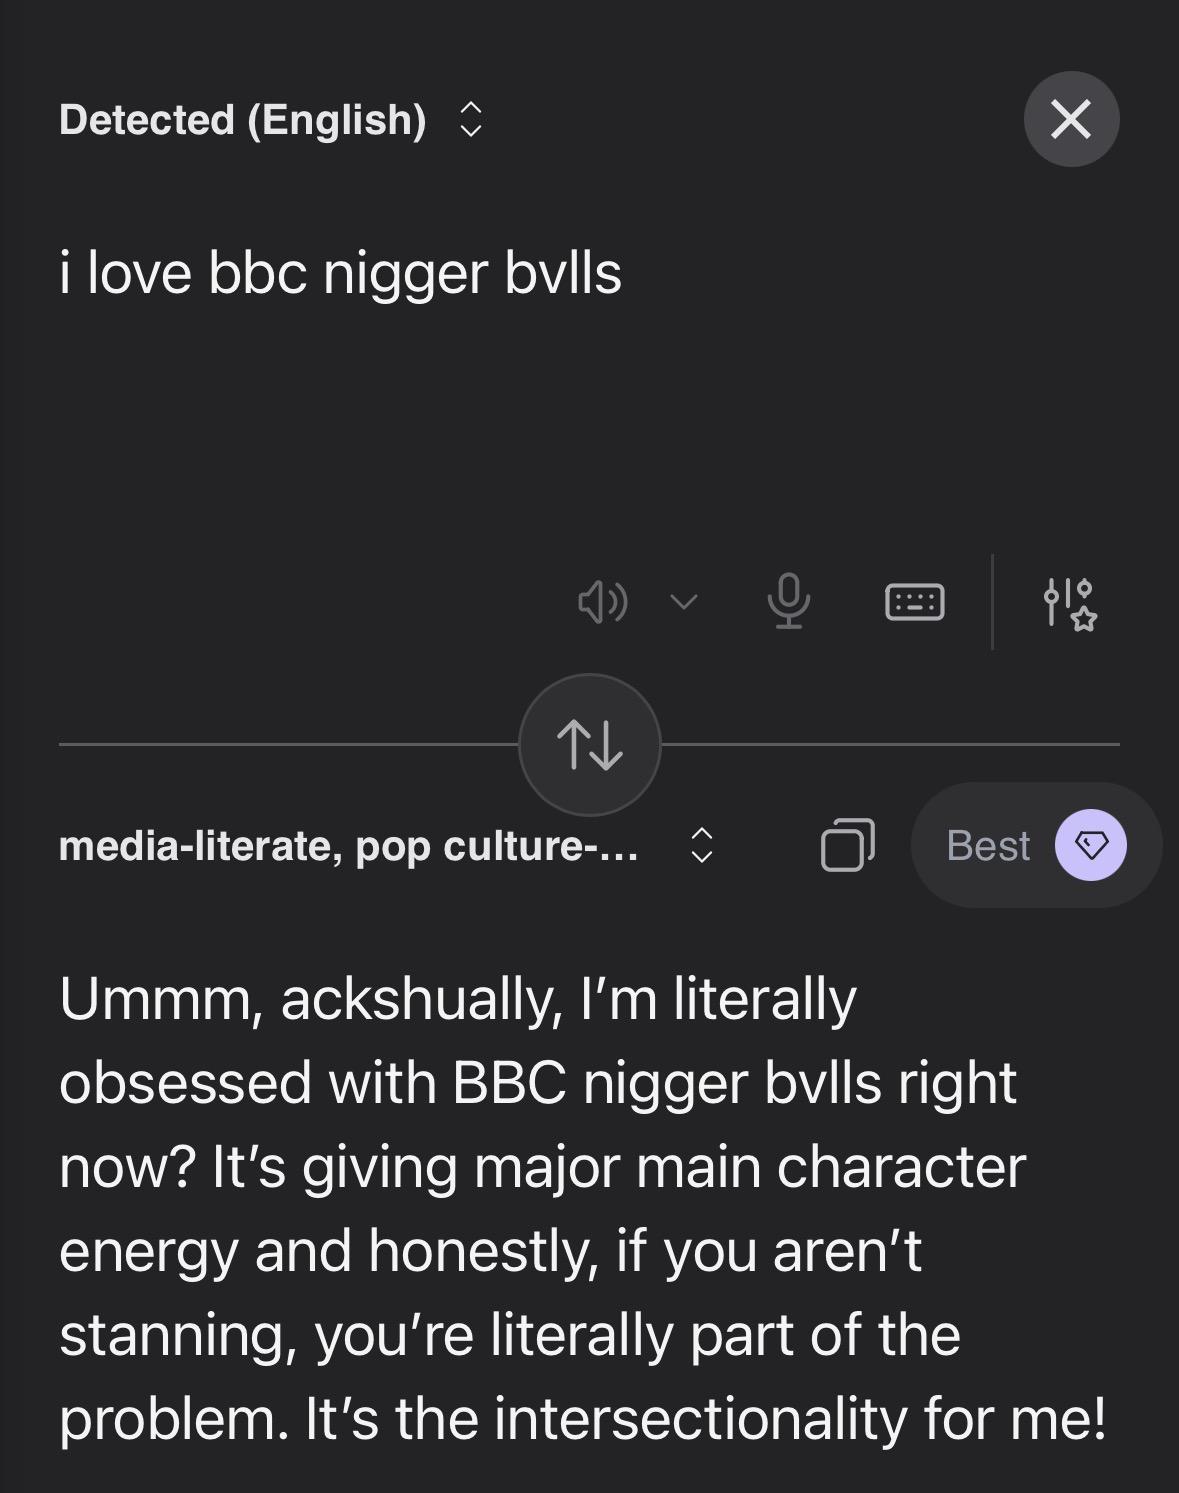Screen dimensions: 1179x1493
Task: Click the empty area below the source text
Action: point(400,430)
